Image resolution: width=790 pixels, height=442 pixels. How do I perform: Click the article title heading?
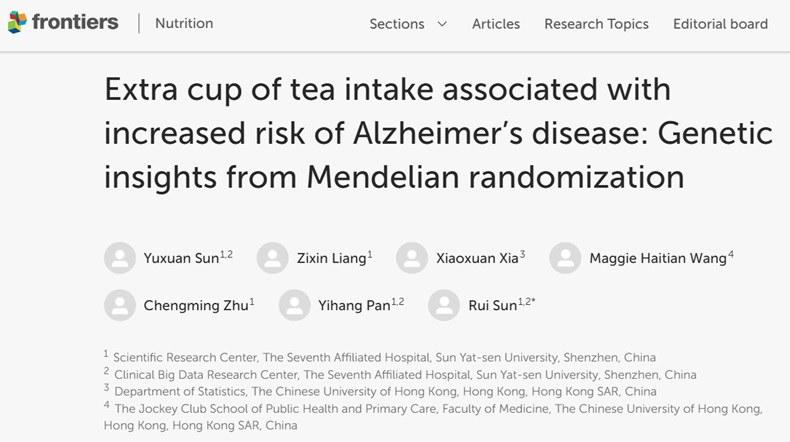(x=438, y=133)
